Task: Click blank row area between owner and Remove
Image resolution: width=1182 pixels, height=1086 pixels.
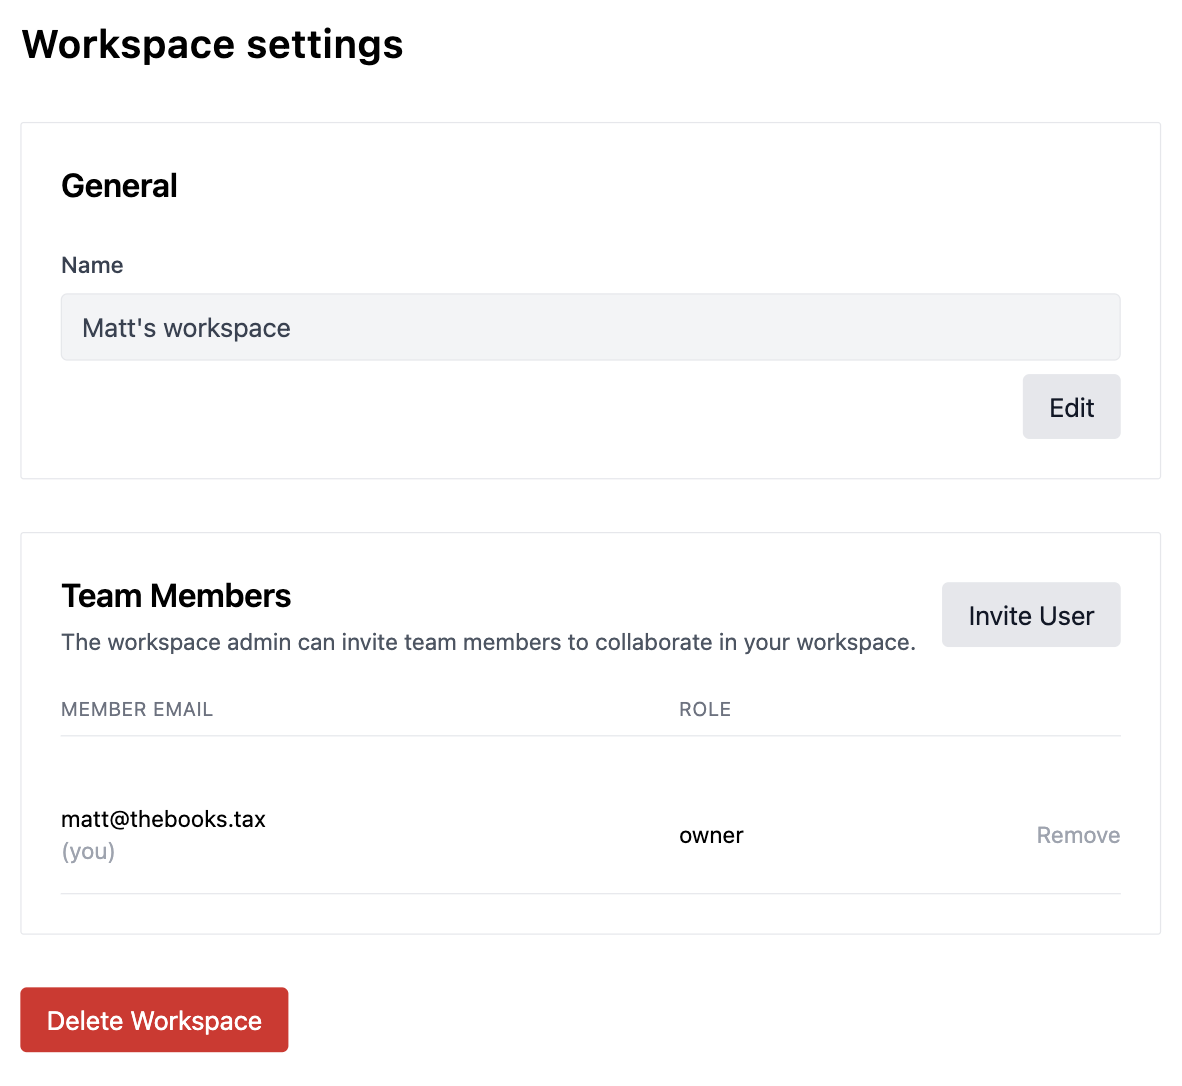Action: point(890,835)
